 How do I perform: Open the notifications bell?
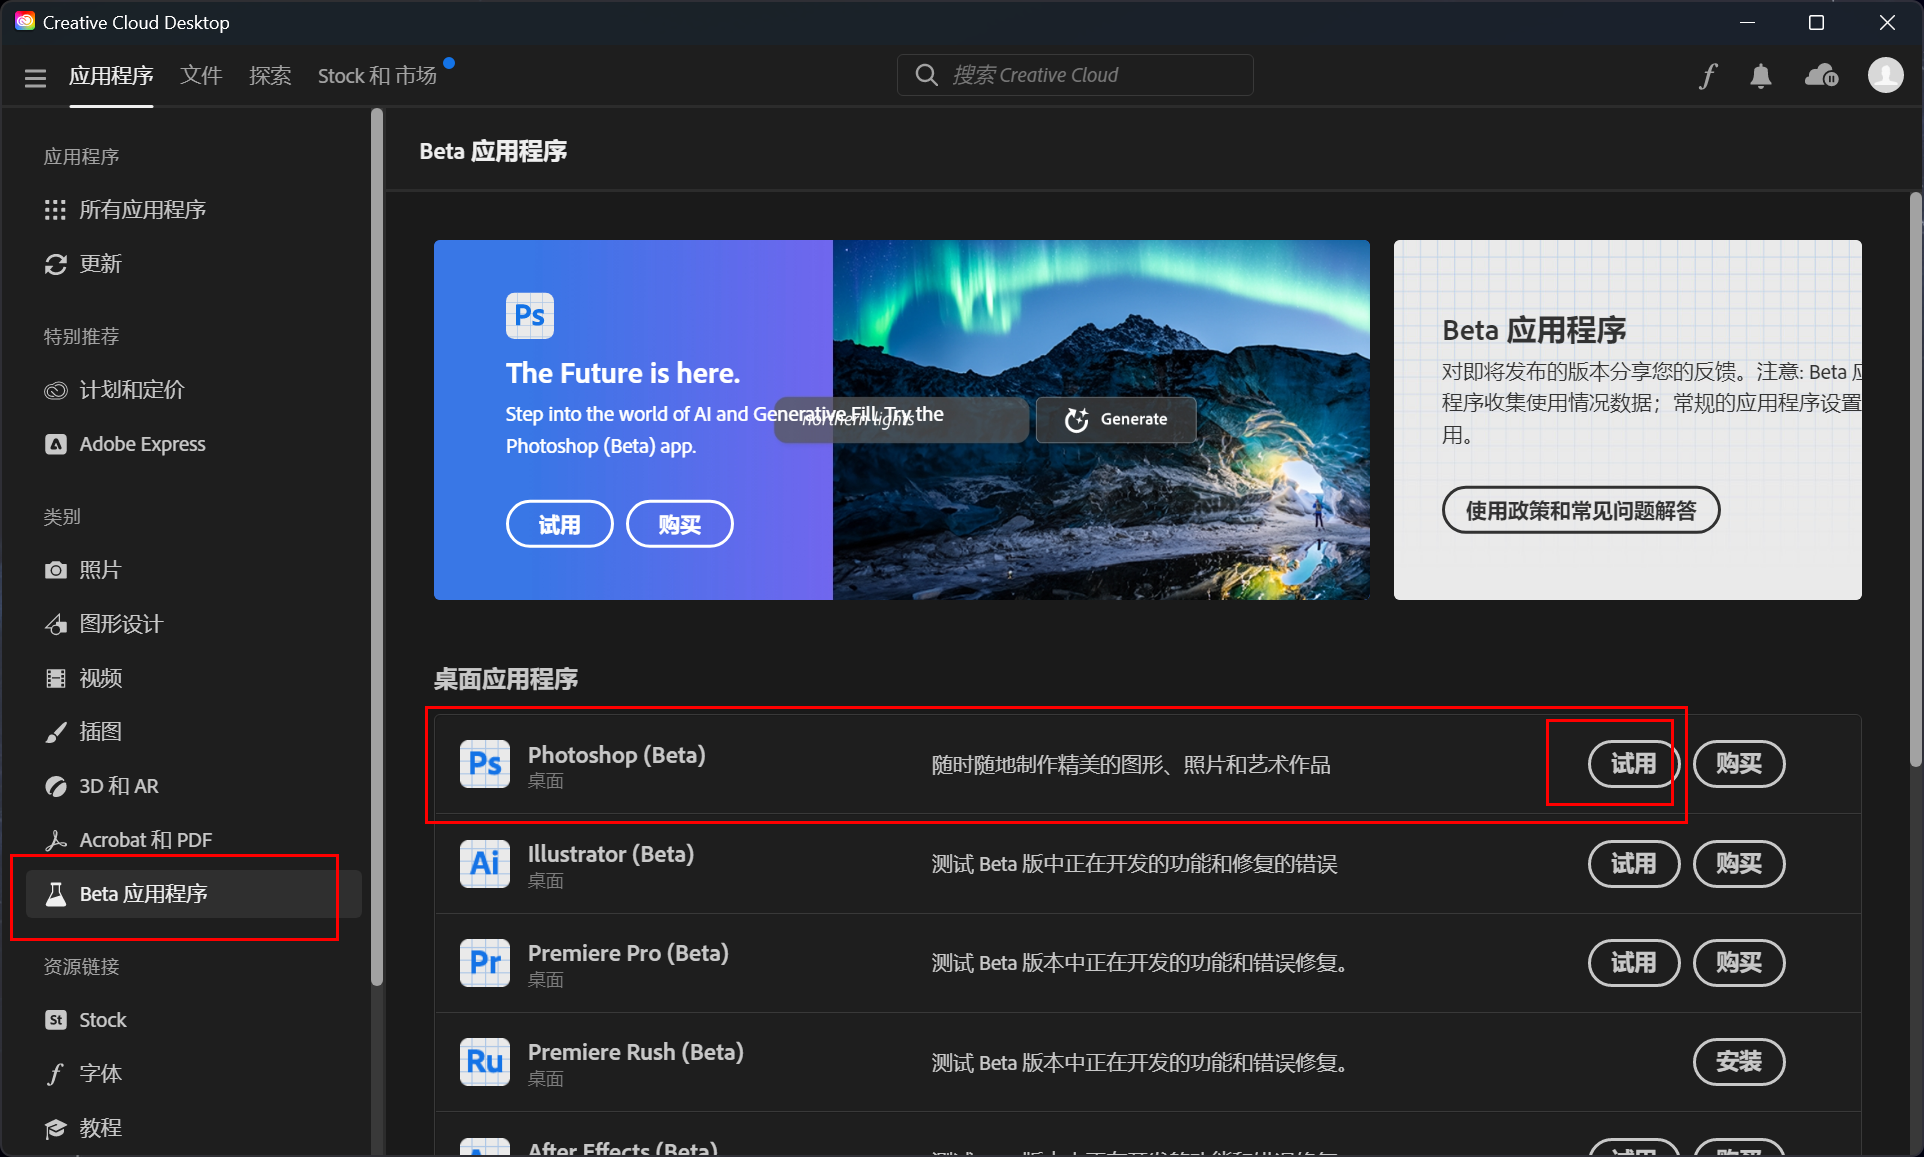pyautogui.click(x=1761, y=76)
